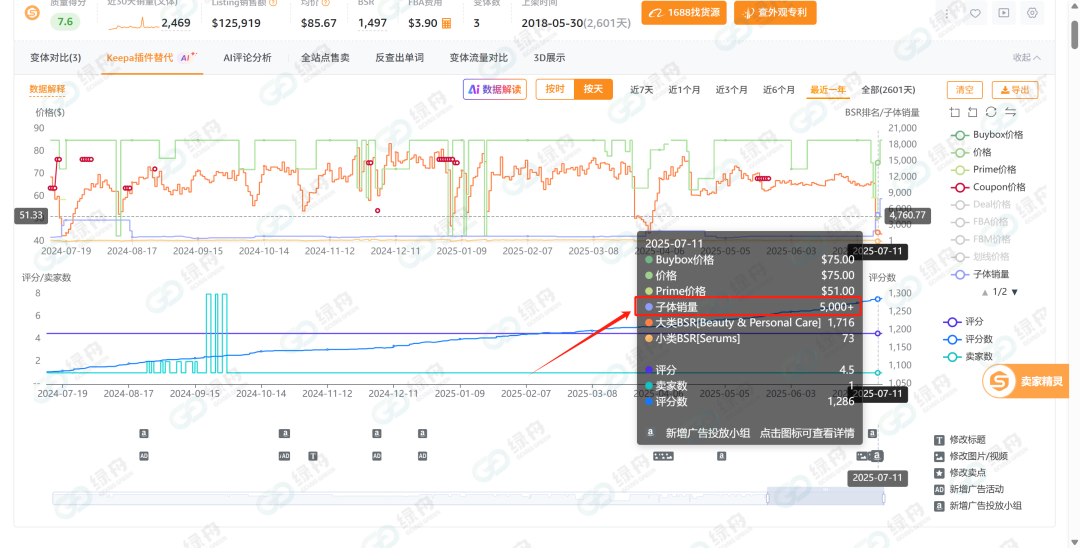Screen dimensions: 1080x548
Task: Select the 近6个月 time range
Action: tap(779, 90)
